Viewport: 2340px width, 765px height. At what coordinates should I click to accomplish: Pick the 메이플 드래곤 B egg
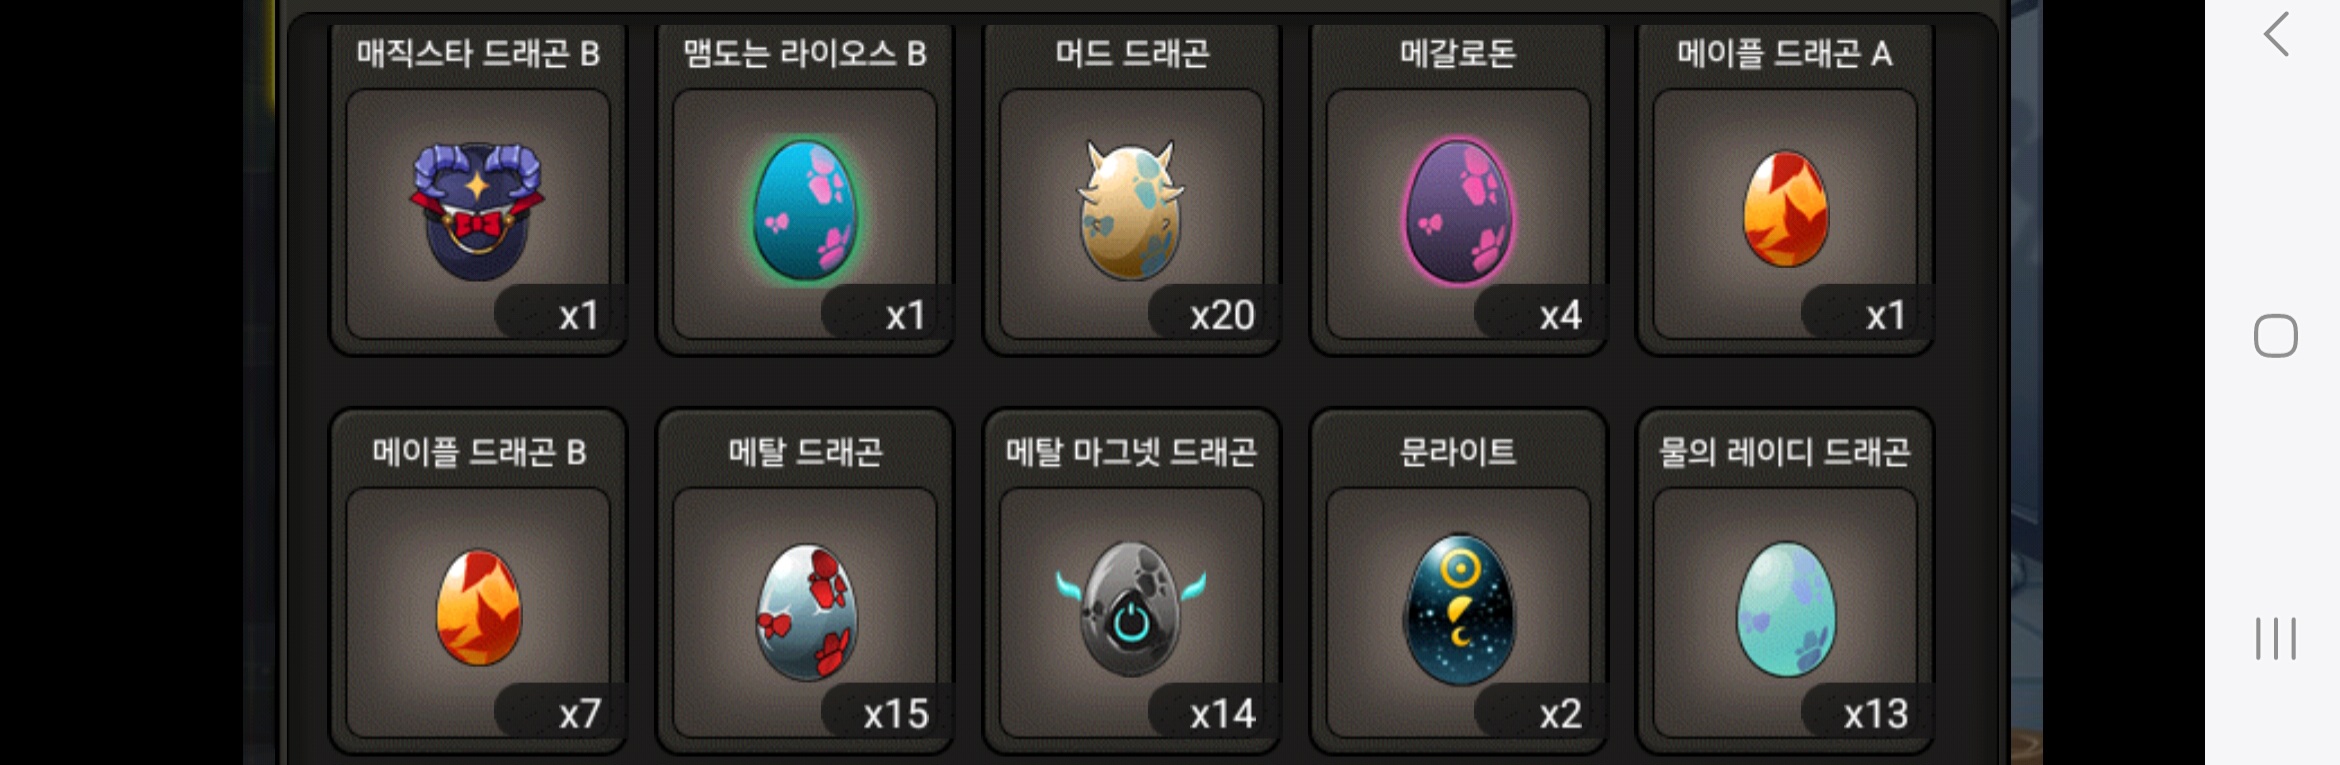point(479,607)
